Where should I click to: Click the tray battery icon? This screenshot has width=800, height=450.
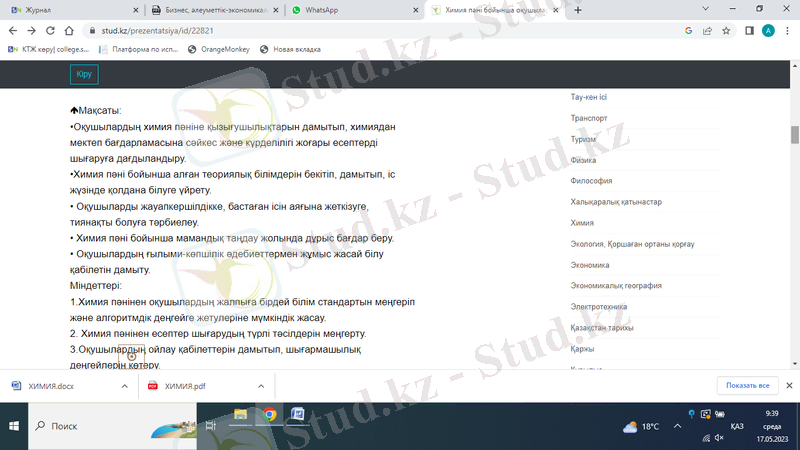[x=720, y=414]
